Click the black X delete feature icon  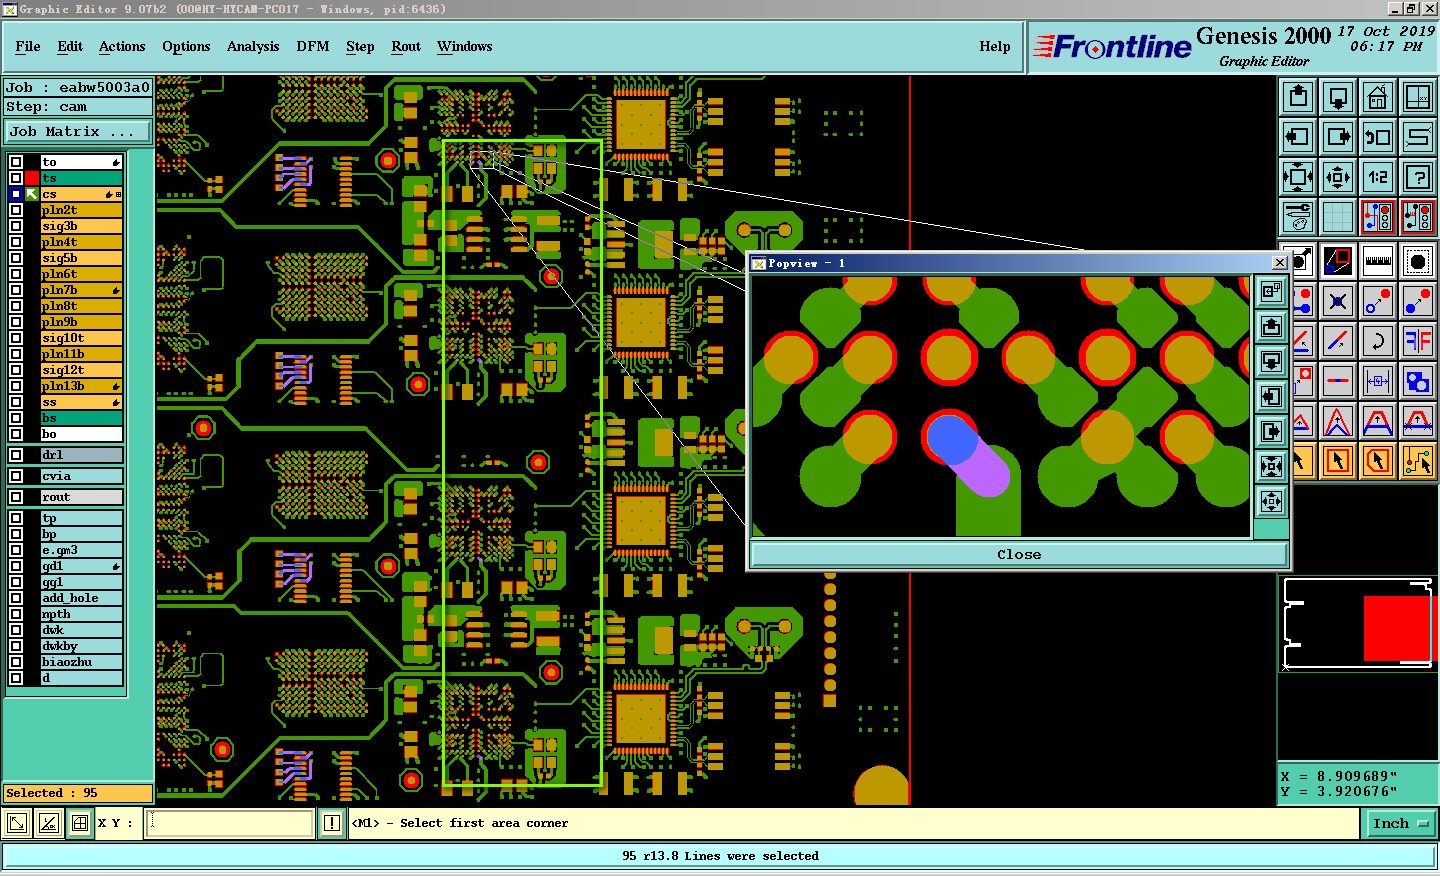[x=1338, y=301]
